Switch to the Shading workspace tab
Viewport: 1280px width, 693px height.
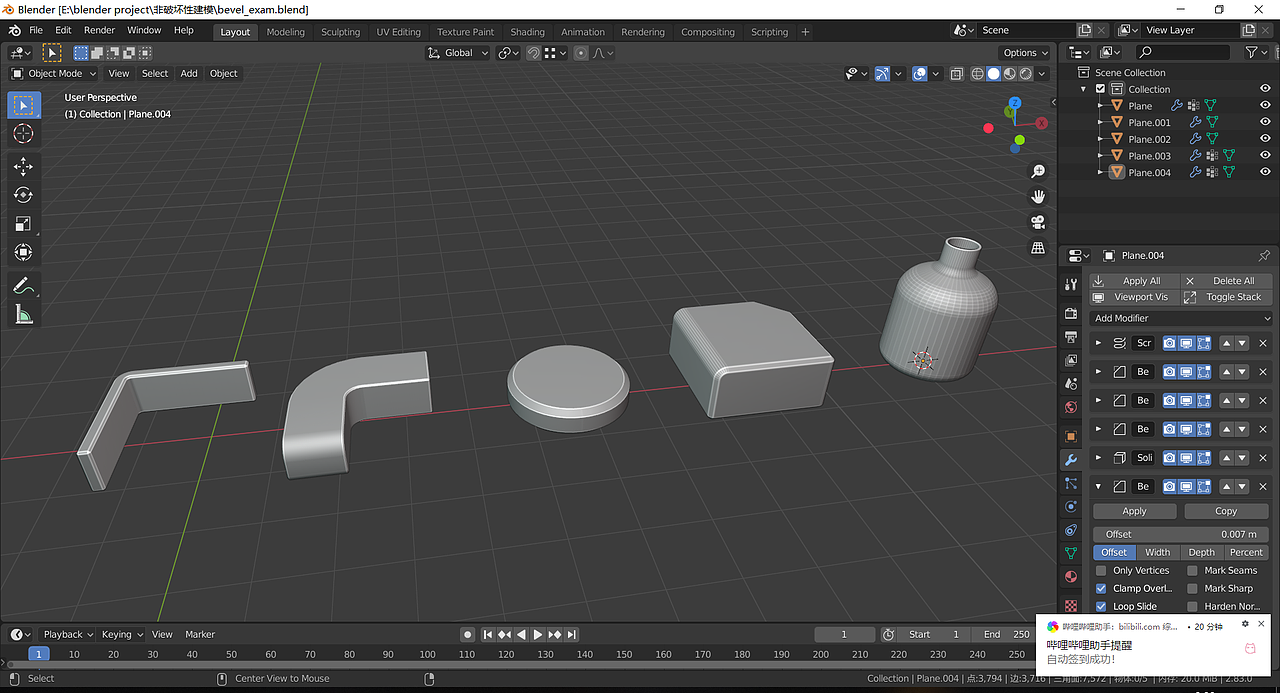527,32
